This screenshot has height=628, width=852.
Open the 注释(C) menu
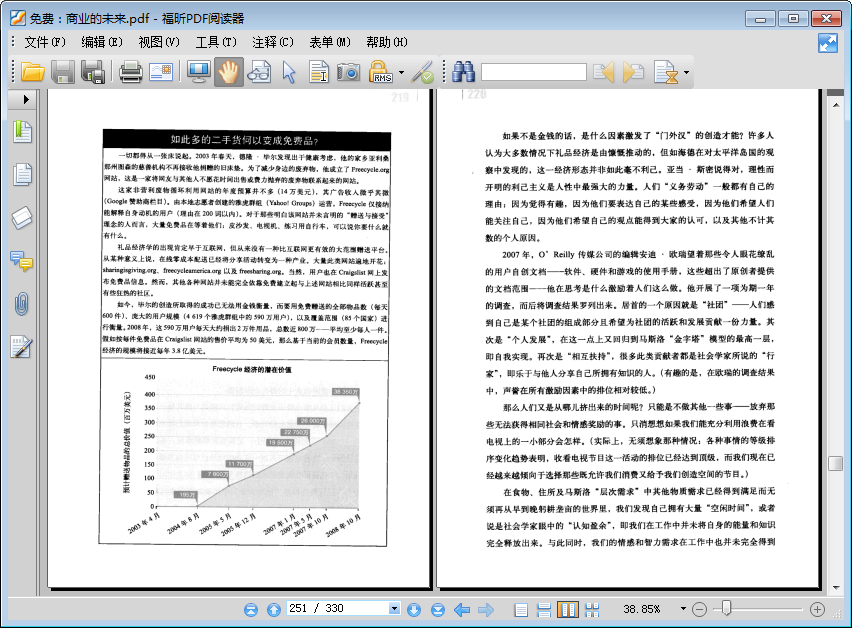coord(273,42)
